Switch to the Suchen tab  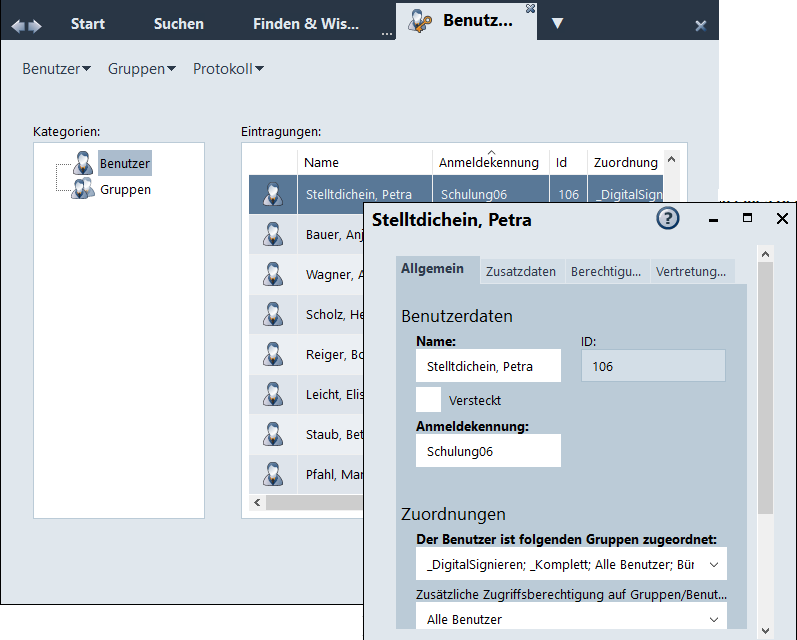tap(179, 24)
